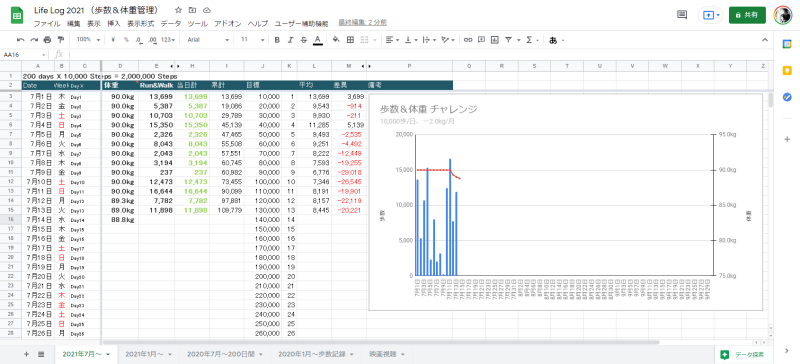Select the 歩数＆体重 チャレンジ chart
This screenshot has width=800, height=364.
[565, 202]
